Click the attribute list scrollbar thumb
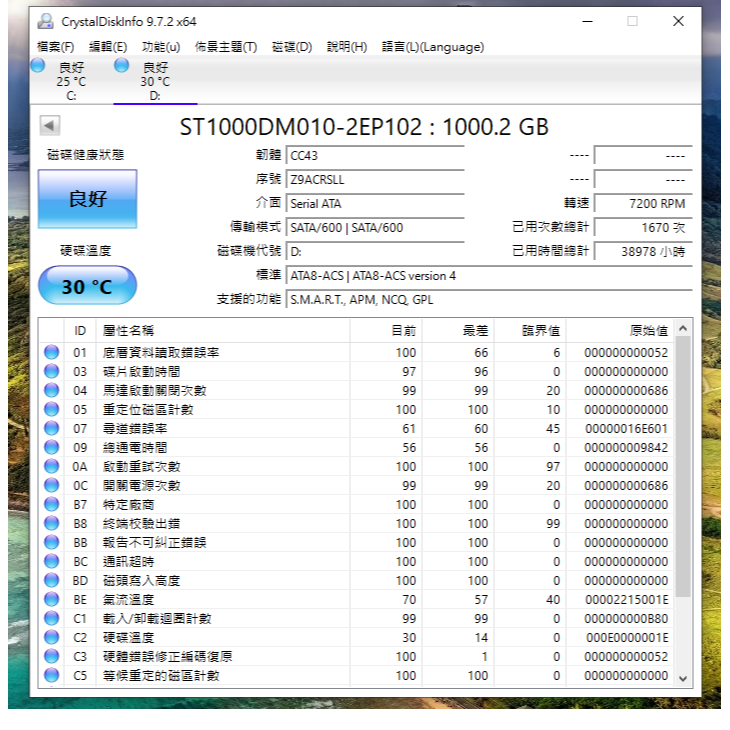 (x=683, y=467)
